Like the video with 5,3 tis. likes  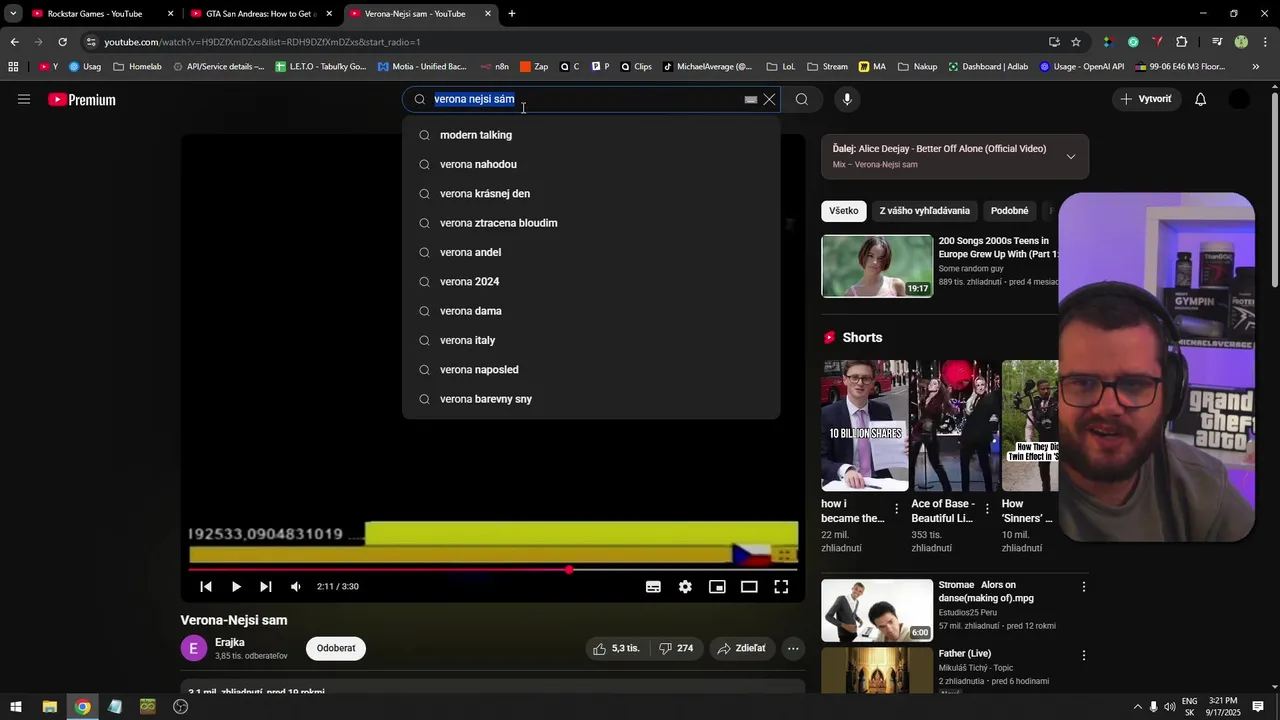(x=616, y=649)
